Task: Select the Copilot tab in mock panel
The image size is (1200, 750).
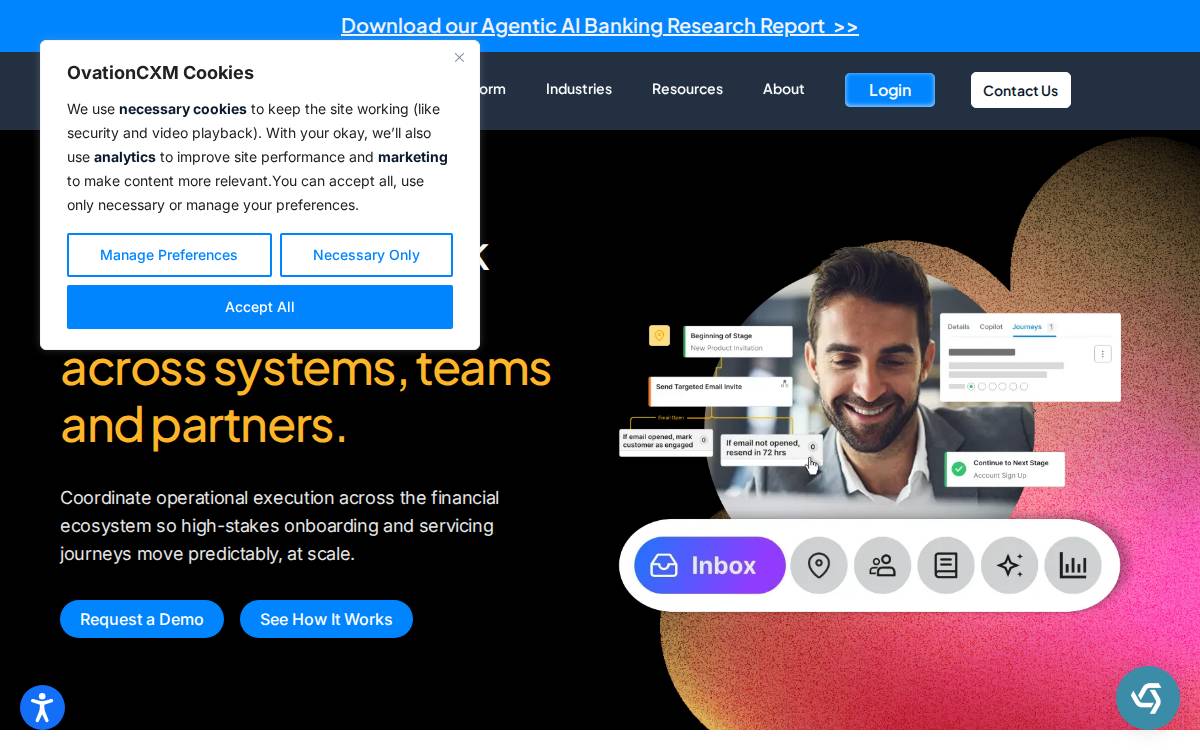Action: (x=991, y=326)
